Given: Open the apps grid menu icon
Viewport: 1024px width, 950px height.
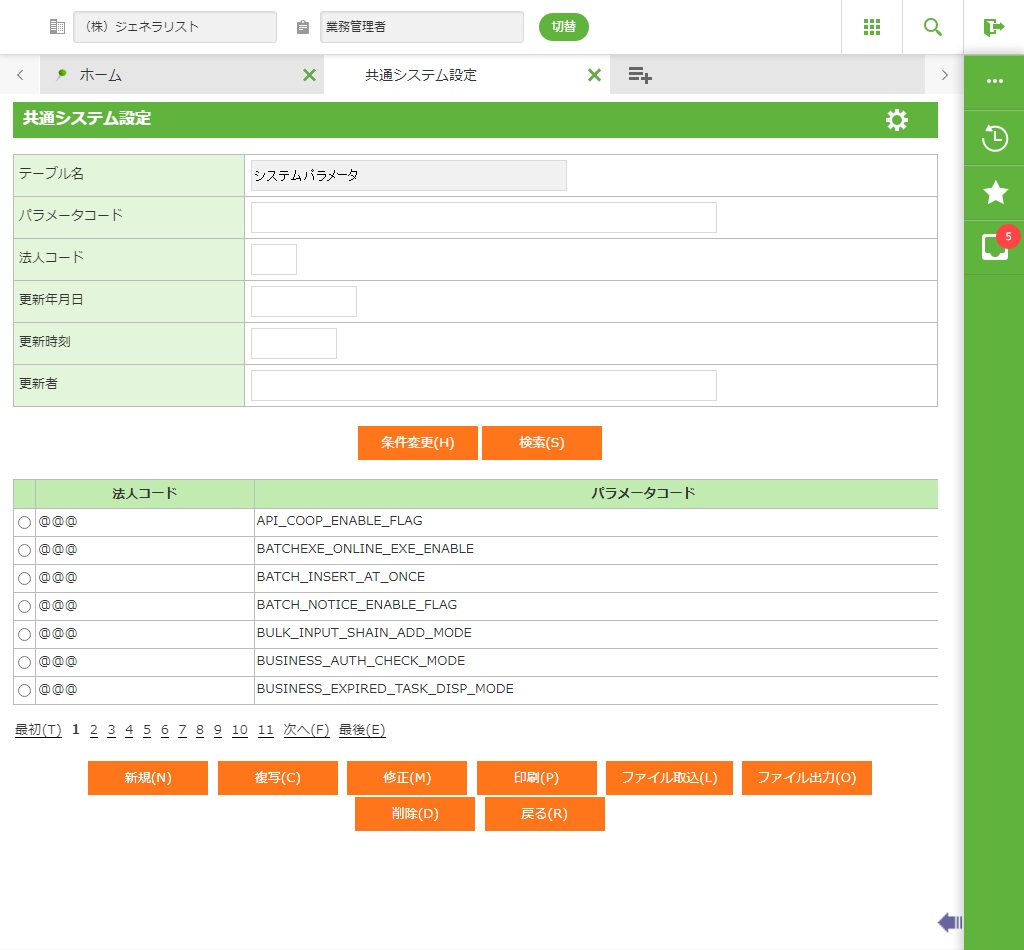Looking at the screenshot, I should (872, 27).
